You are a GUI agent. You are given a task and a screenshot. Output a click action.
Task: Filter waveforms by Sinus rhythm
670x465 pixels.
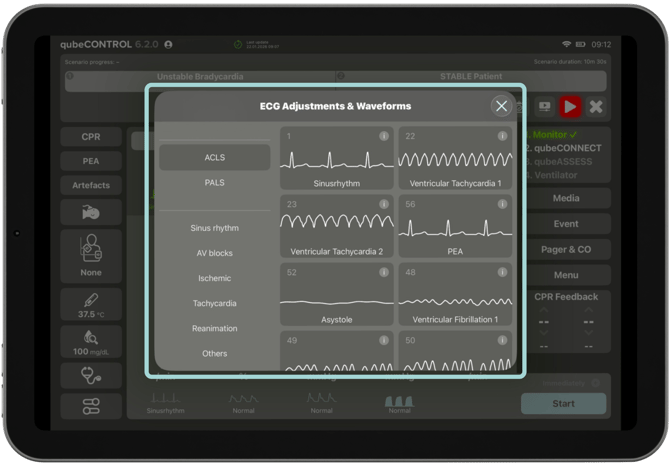click(x=215, y=228)
